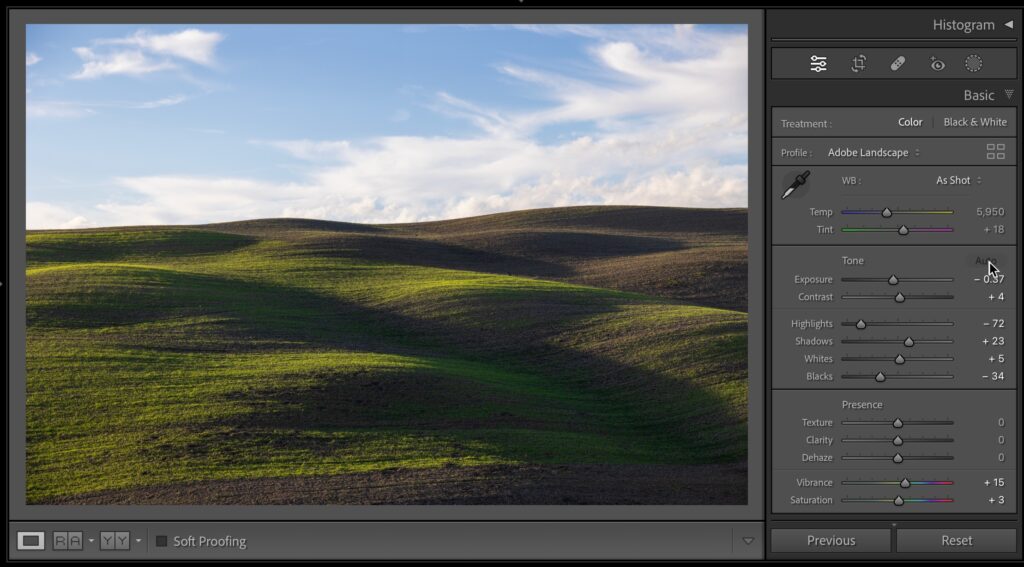Open the Crop Overlay tool
The image size is (1024, 567).
pos(858,64)
